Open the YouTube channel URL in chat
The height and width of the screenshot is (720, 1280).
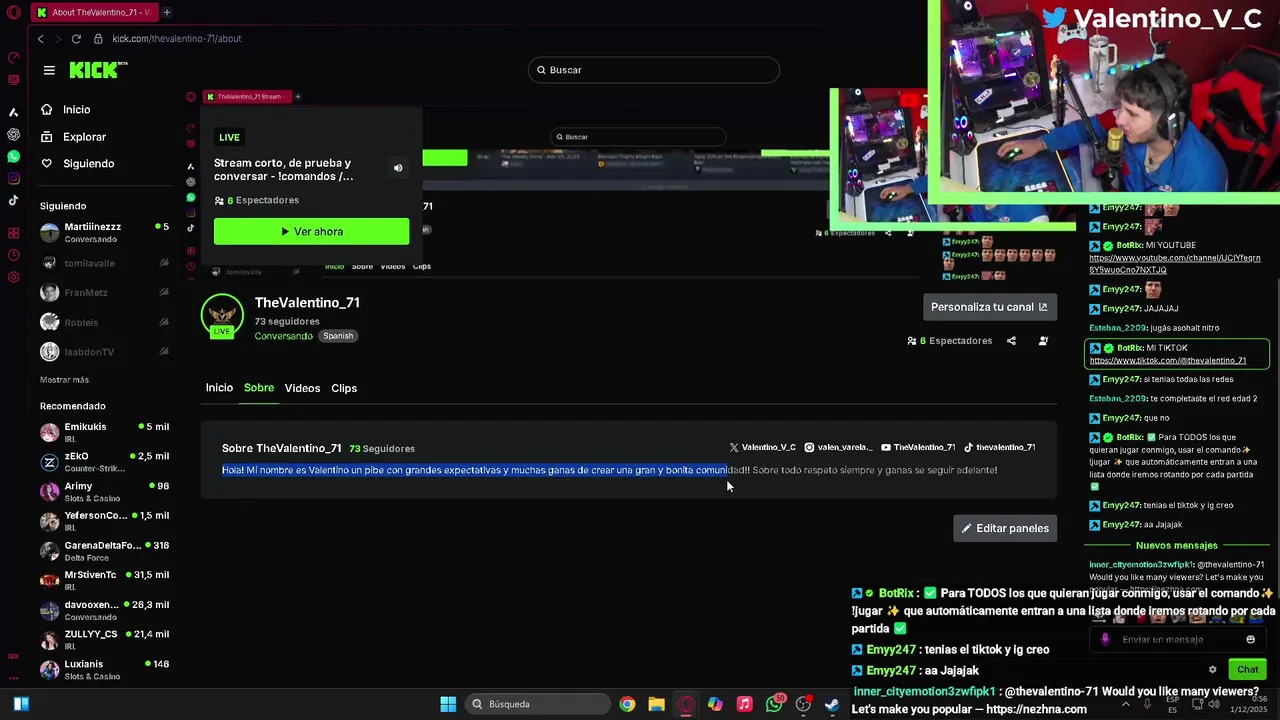click(x=1174, y=264)
